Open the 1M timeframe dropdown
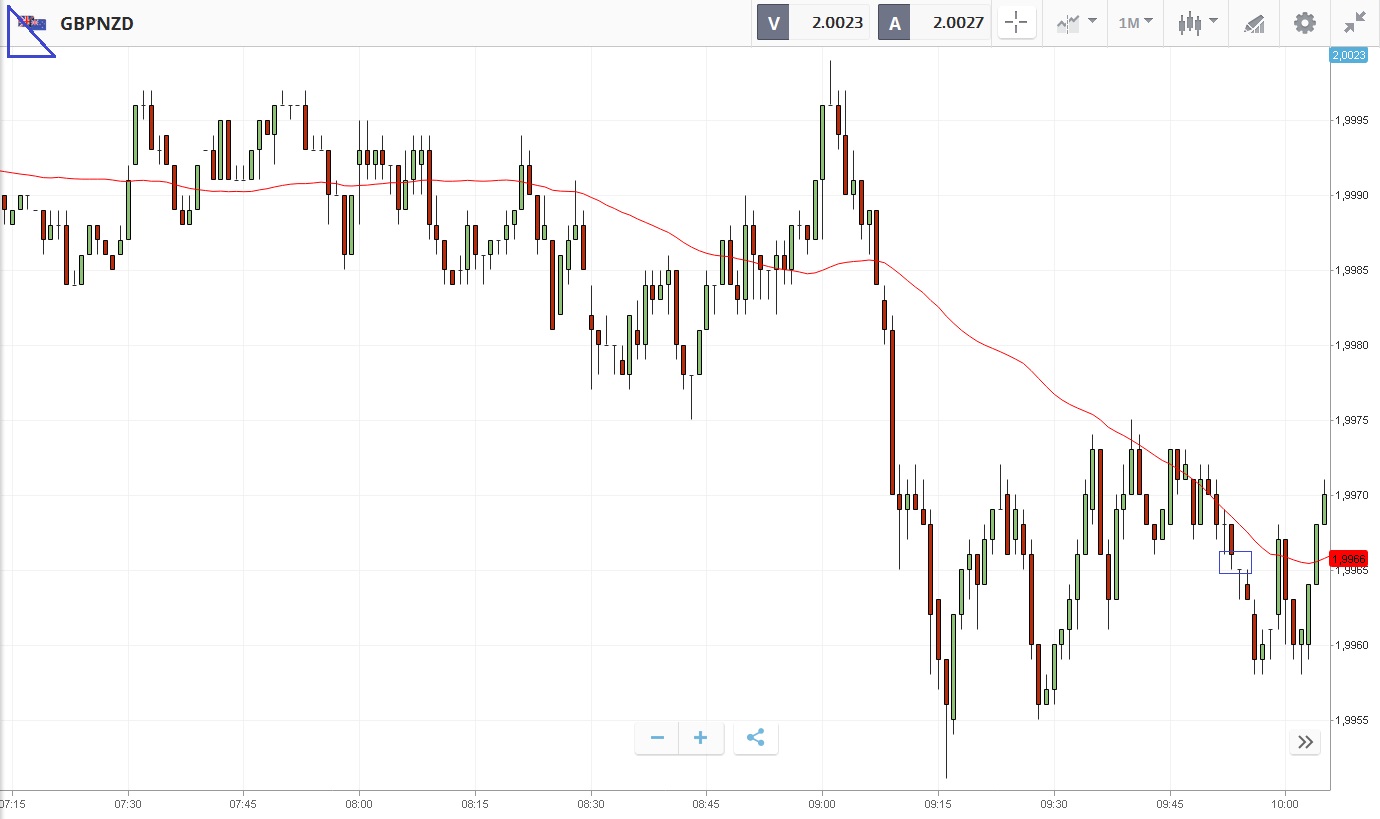 [1135, 23]
